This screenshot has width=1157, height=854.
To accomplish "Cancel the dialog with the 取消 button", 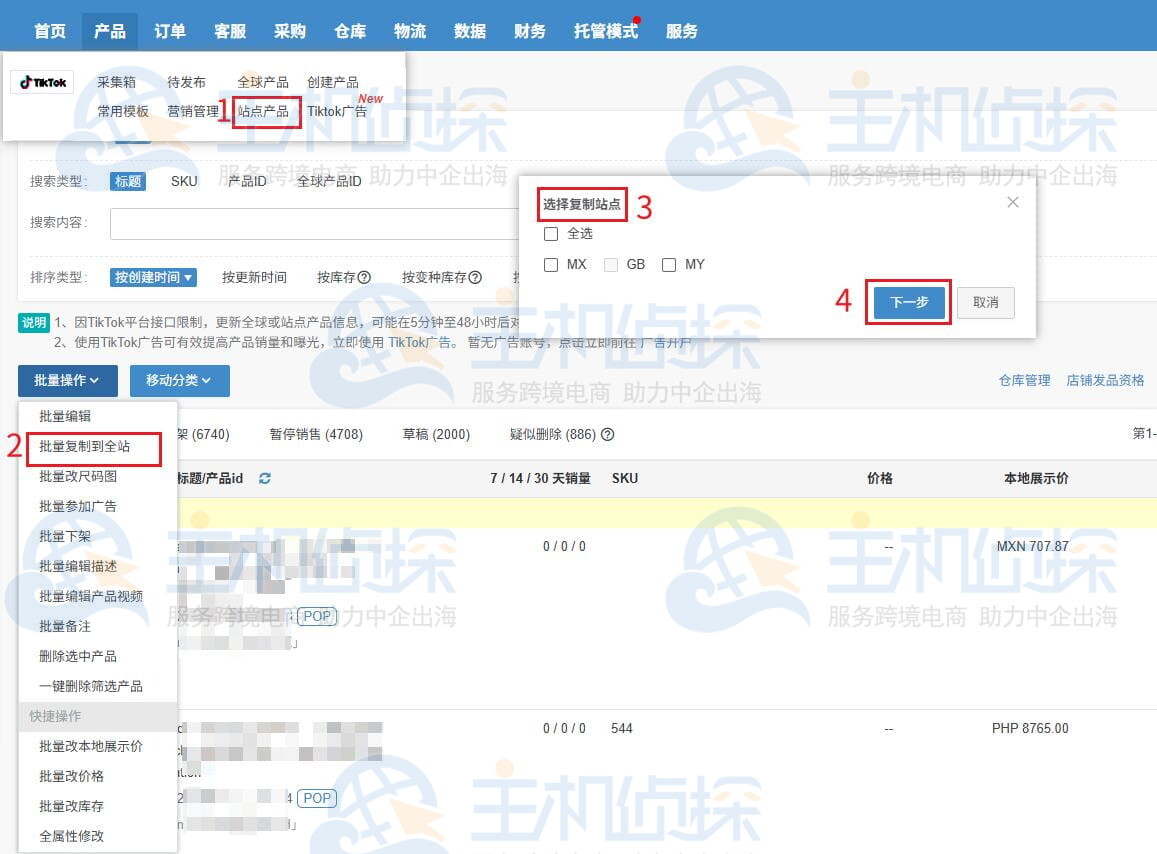I will click(985, 302).
